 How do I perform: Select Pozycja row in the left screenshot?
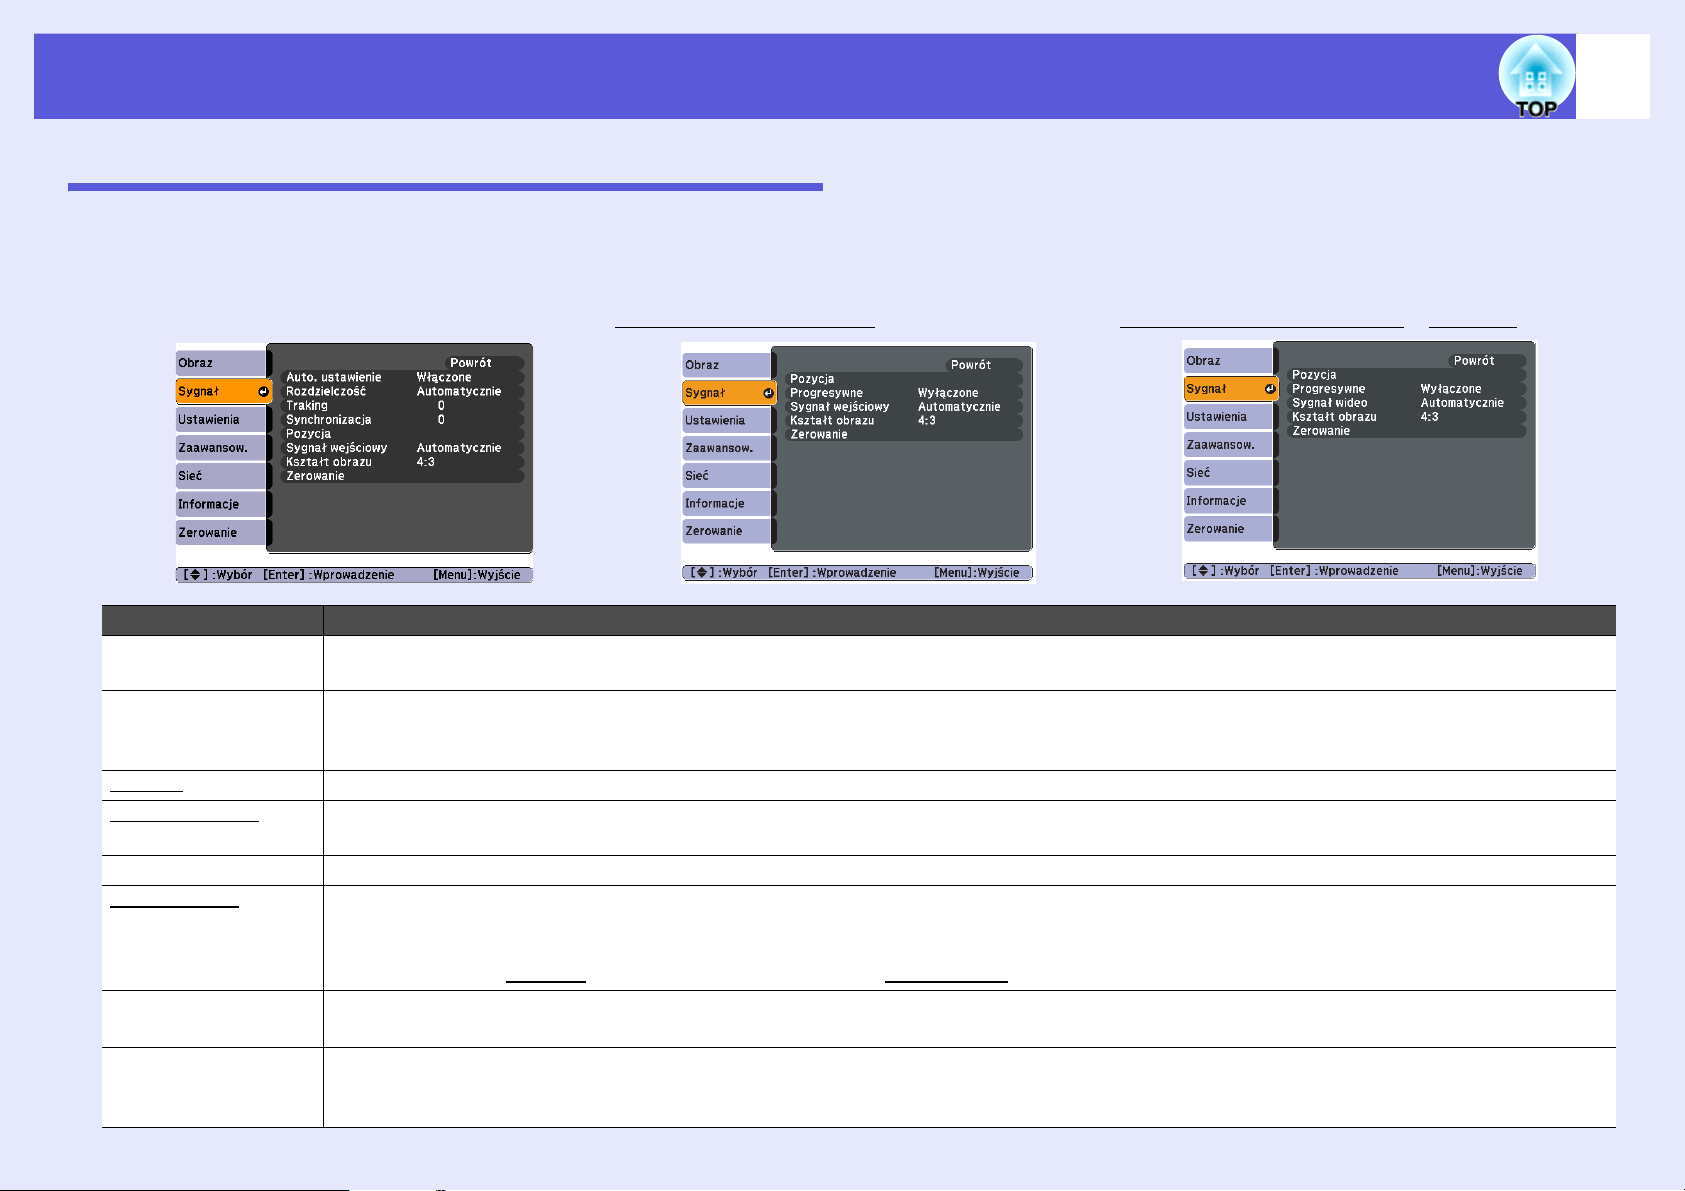pos(402,433)
